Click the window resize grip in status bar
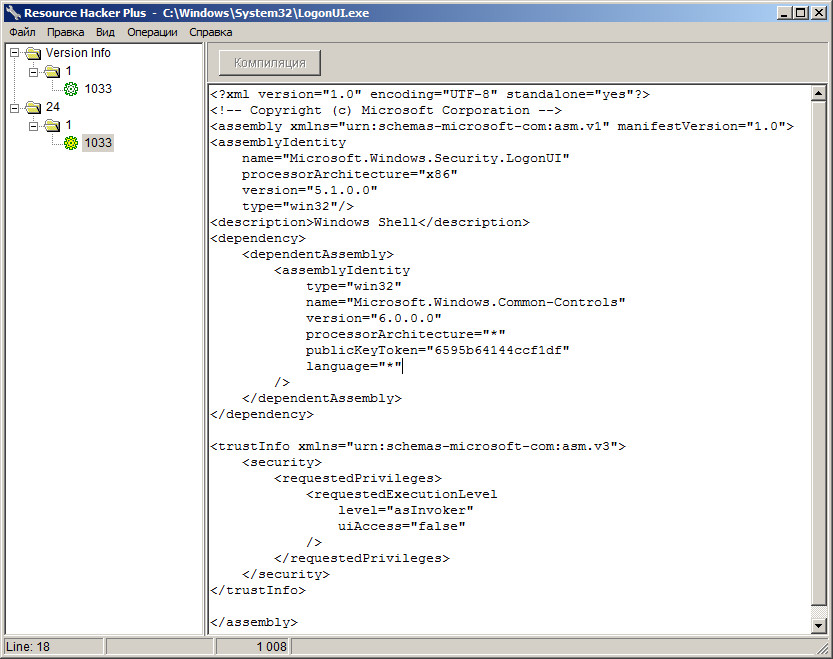 [823, 649]
